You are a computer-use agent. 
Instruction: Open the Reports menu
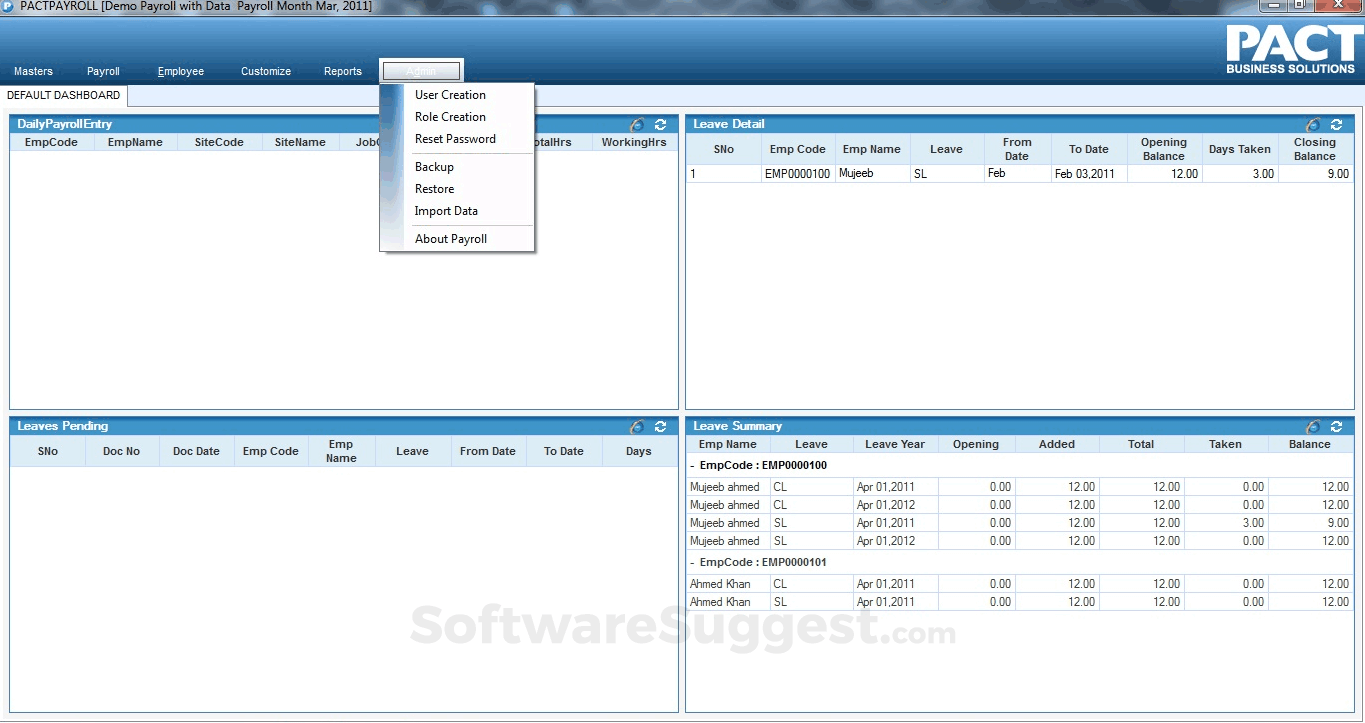point(342,72)
